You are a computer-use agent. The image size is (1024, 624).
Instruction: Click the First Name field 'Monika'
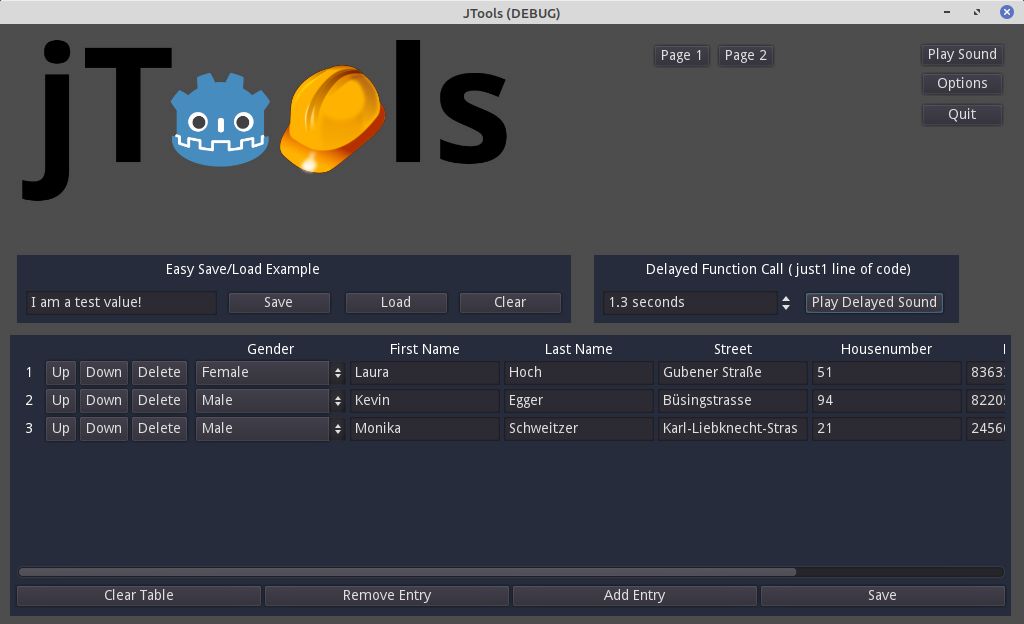424,428
